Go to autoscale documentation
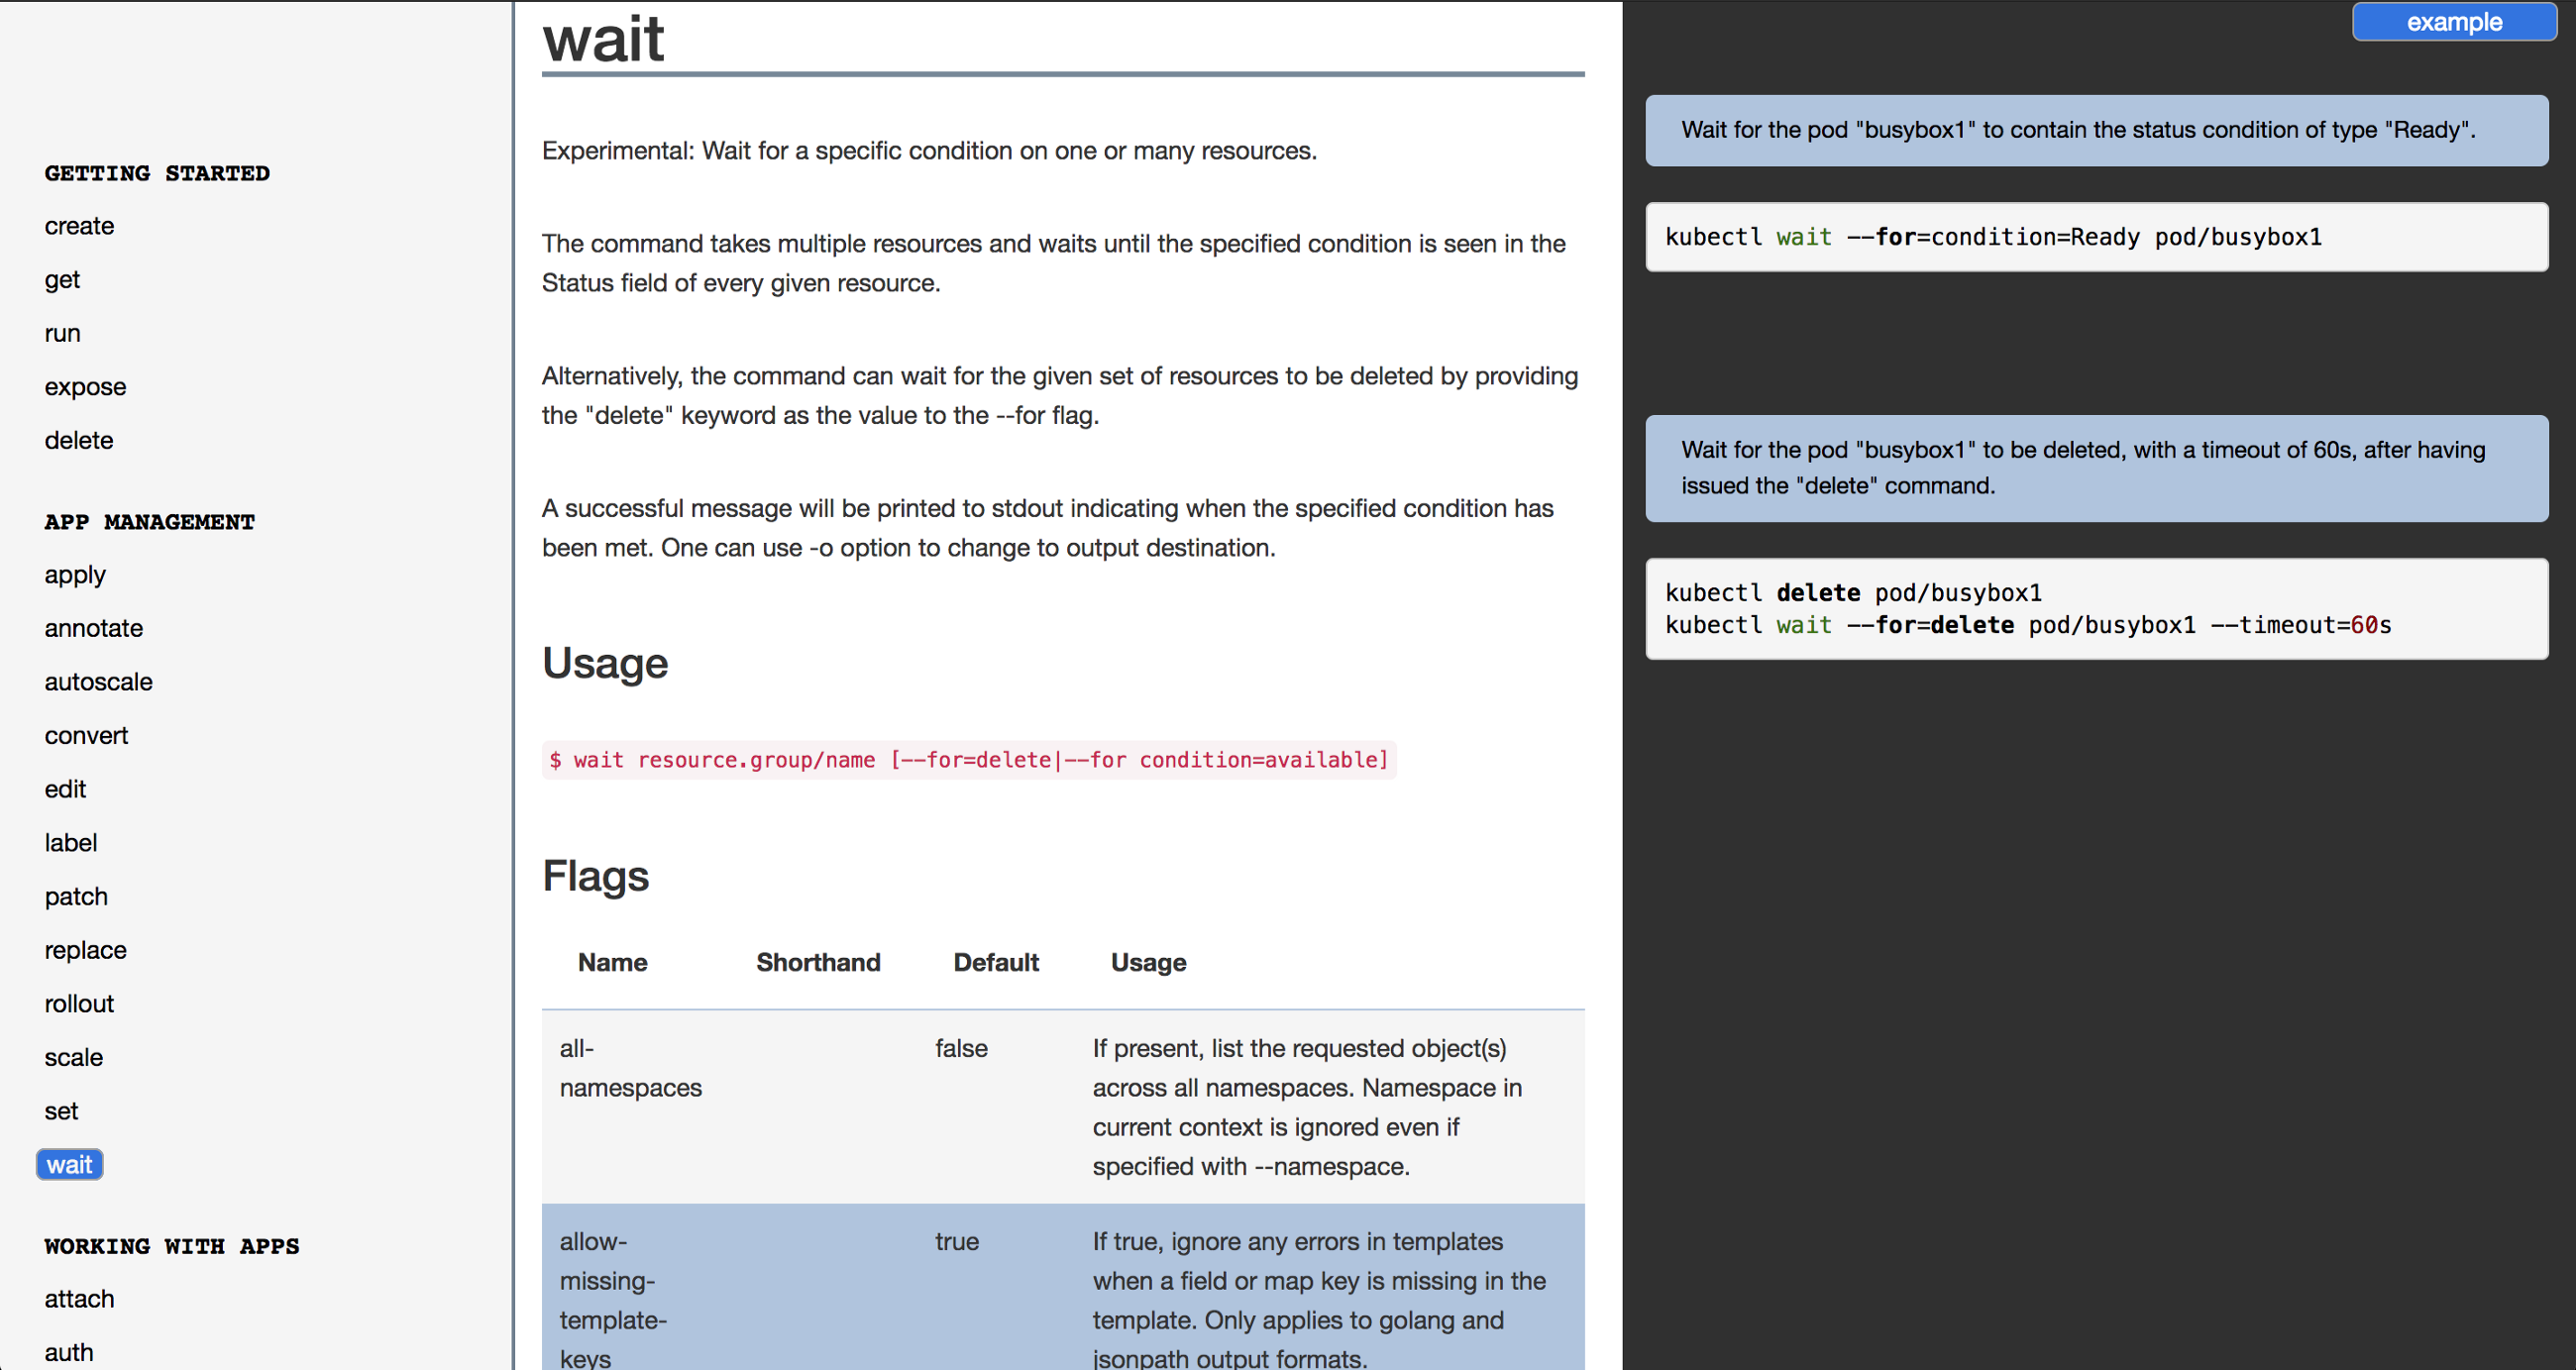 click(x=99, y=682)
